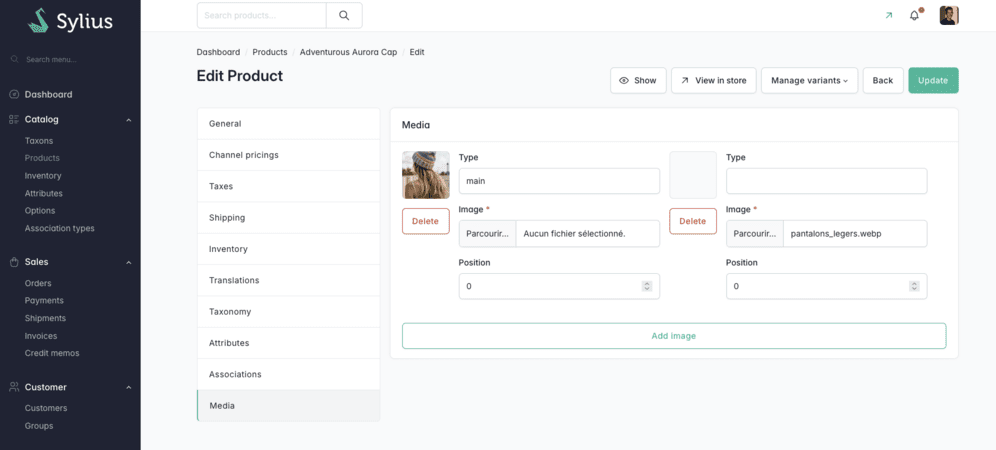Viewport: 996px width, 450px height.
Task: Click Position field of main image
Action: 559,286
